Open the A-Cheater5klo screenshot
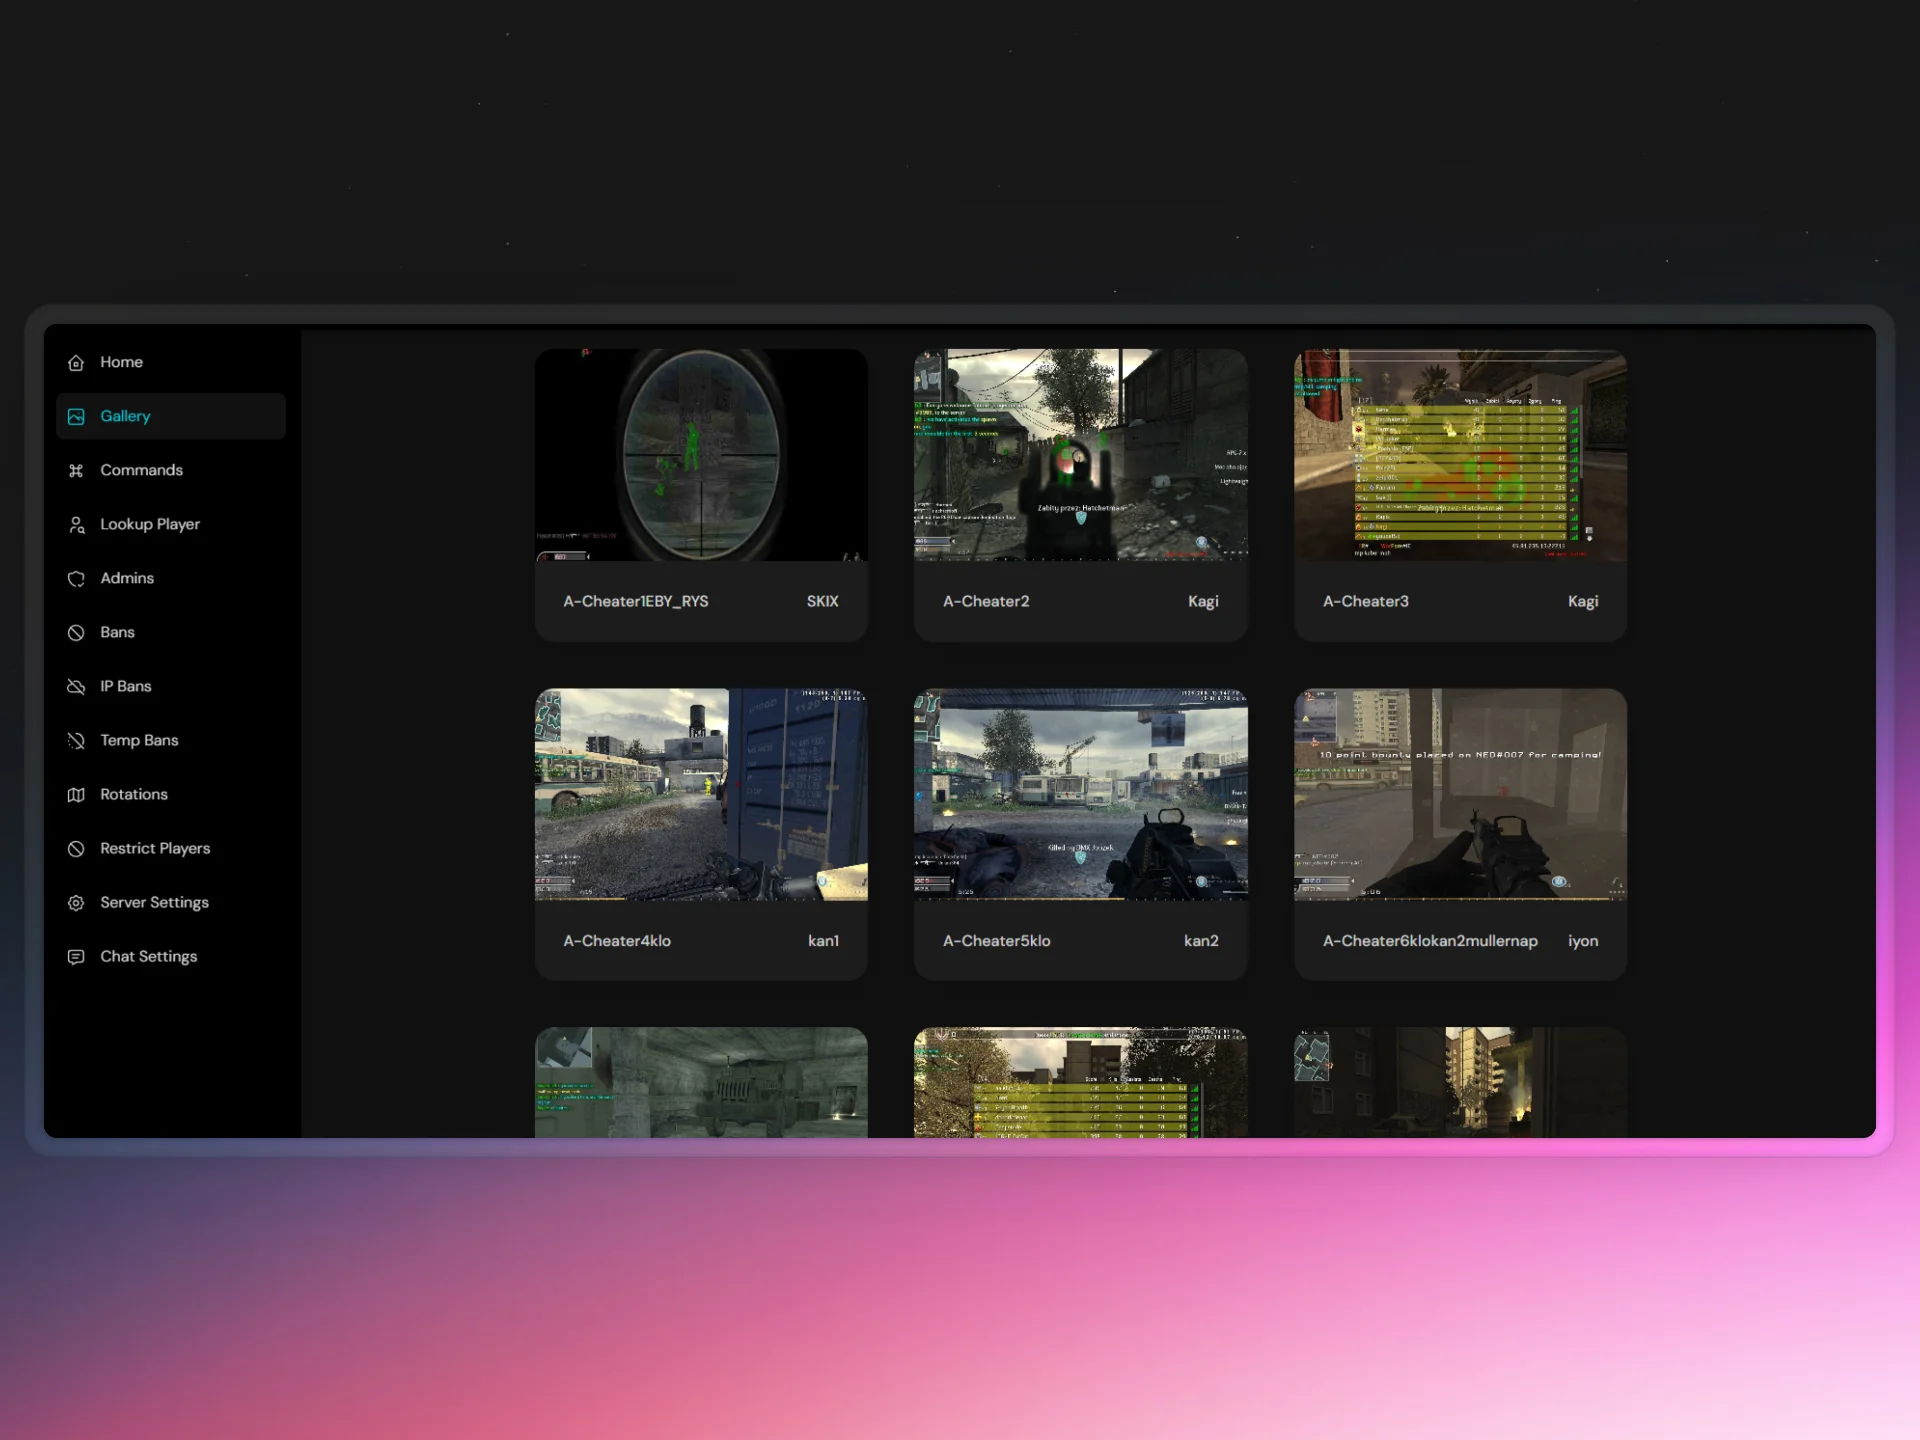The image size is (1920, 1440). coord(1080,793)
